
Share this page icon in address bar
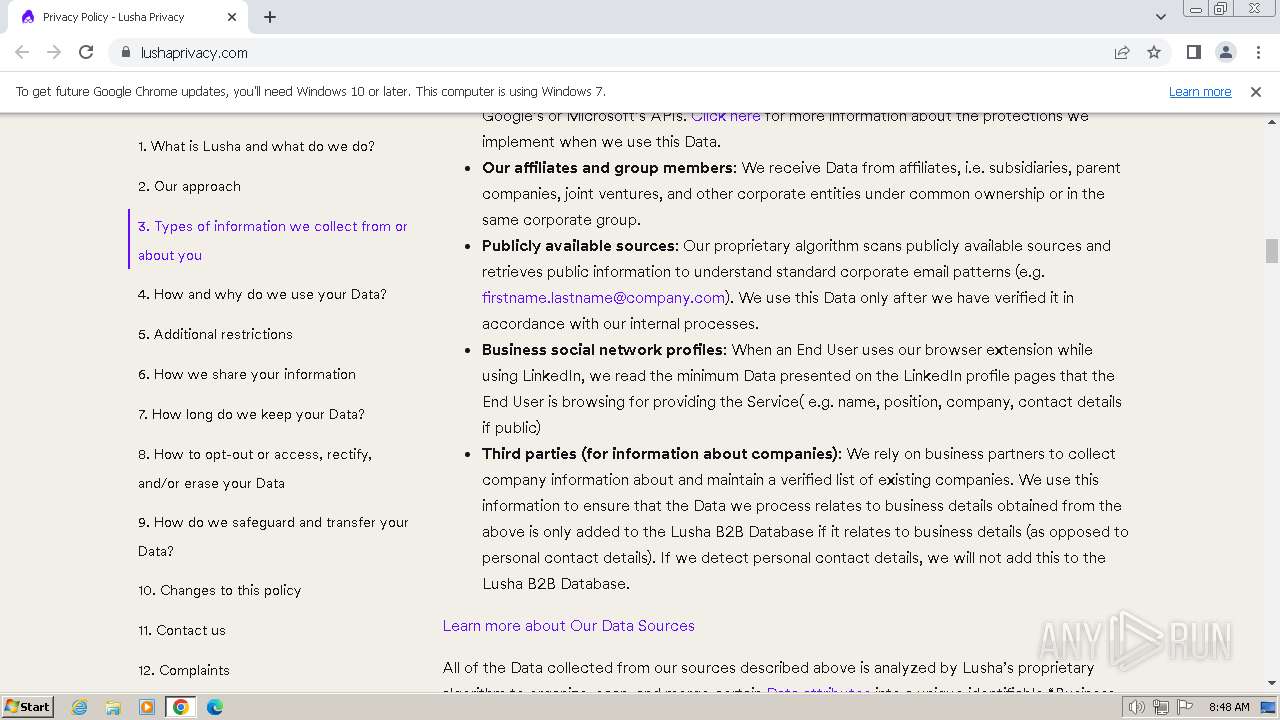tap(1122, 52)
